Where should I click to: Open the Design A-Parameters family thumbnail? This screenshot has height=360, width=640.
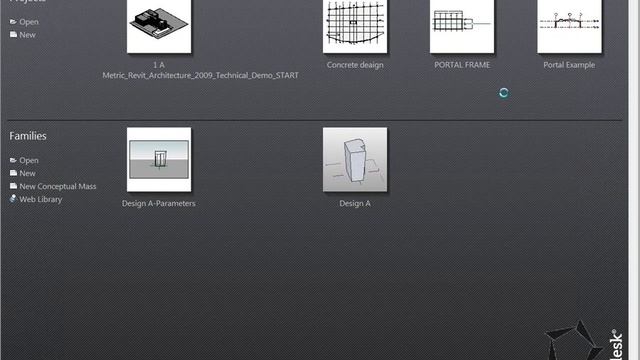(159, 160)
